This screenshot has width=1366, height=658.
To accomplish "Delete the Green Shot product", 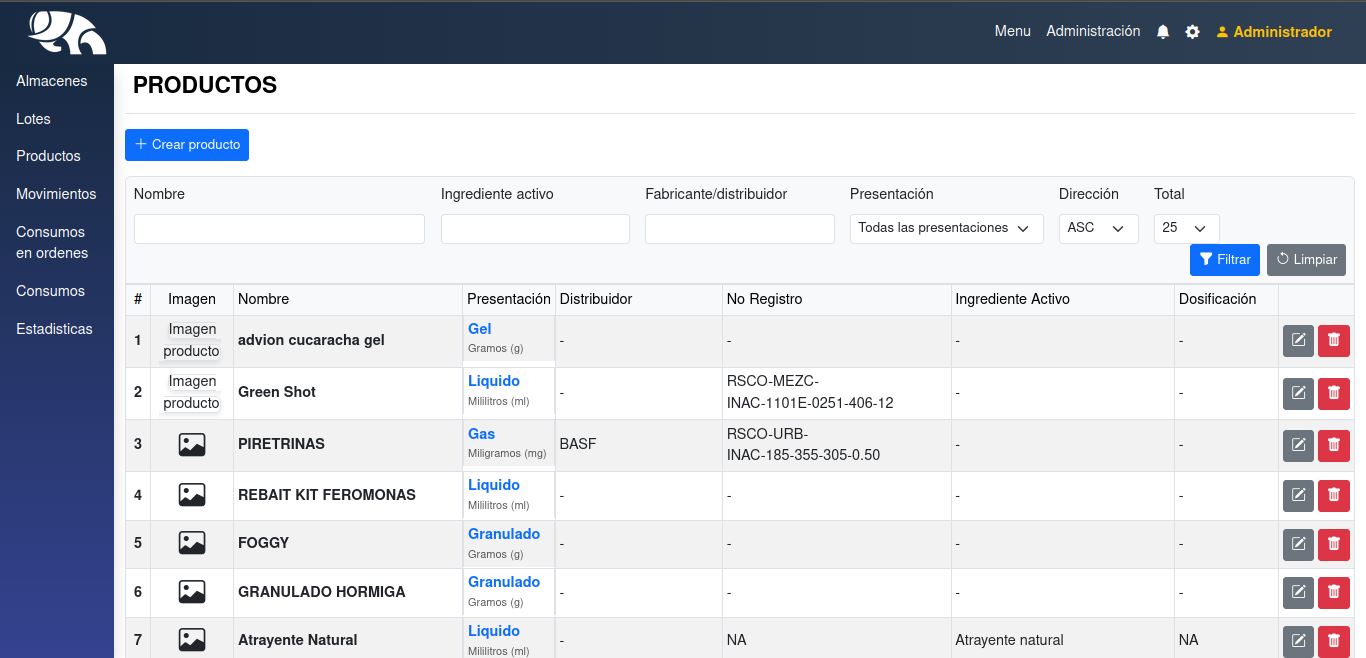I will pos(1333,393).
